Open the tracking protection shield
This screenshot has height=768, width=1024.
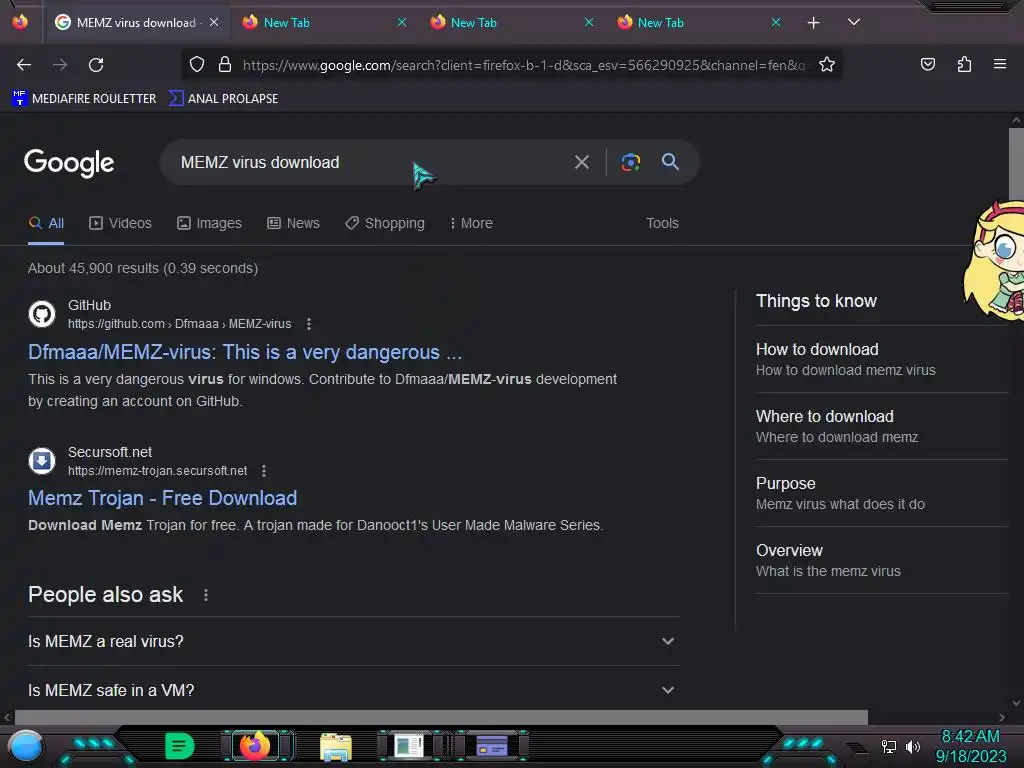tap(197, 65)
